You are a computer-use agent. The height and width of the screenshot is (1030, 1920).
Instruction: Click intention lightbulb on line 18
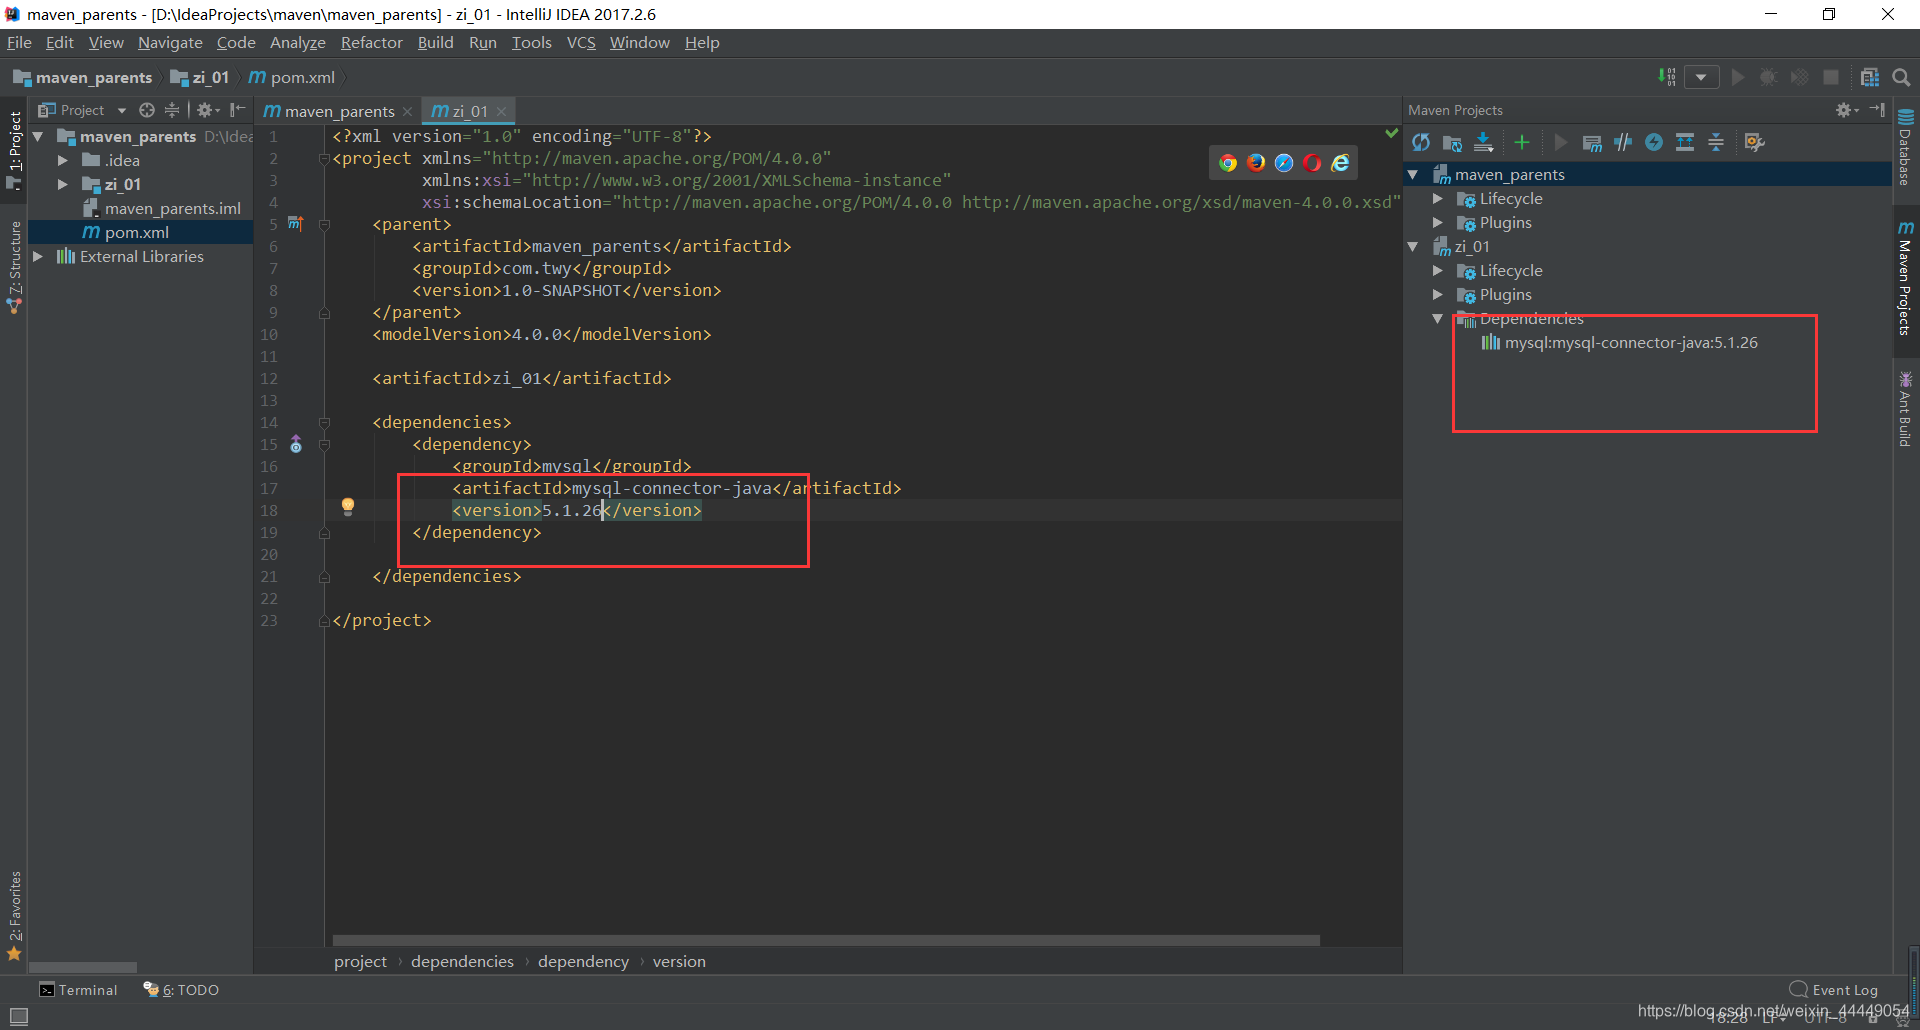(x=348, y=506)
